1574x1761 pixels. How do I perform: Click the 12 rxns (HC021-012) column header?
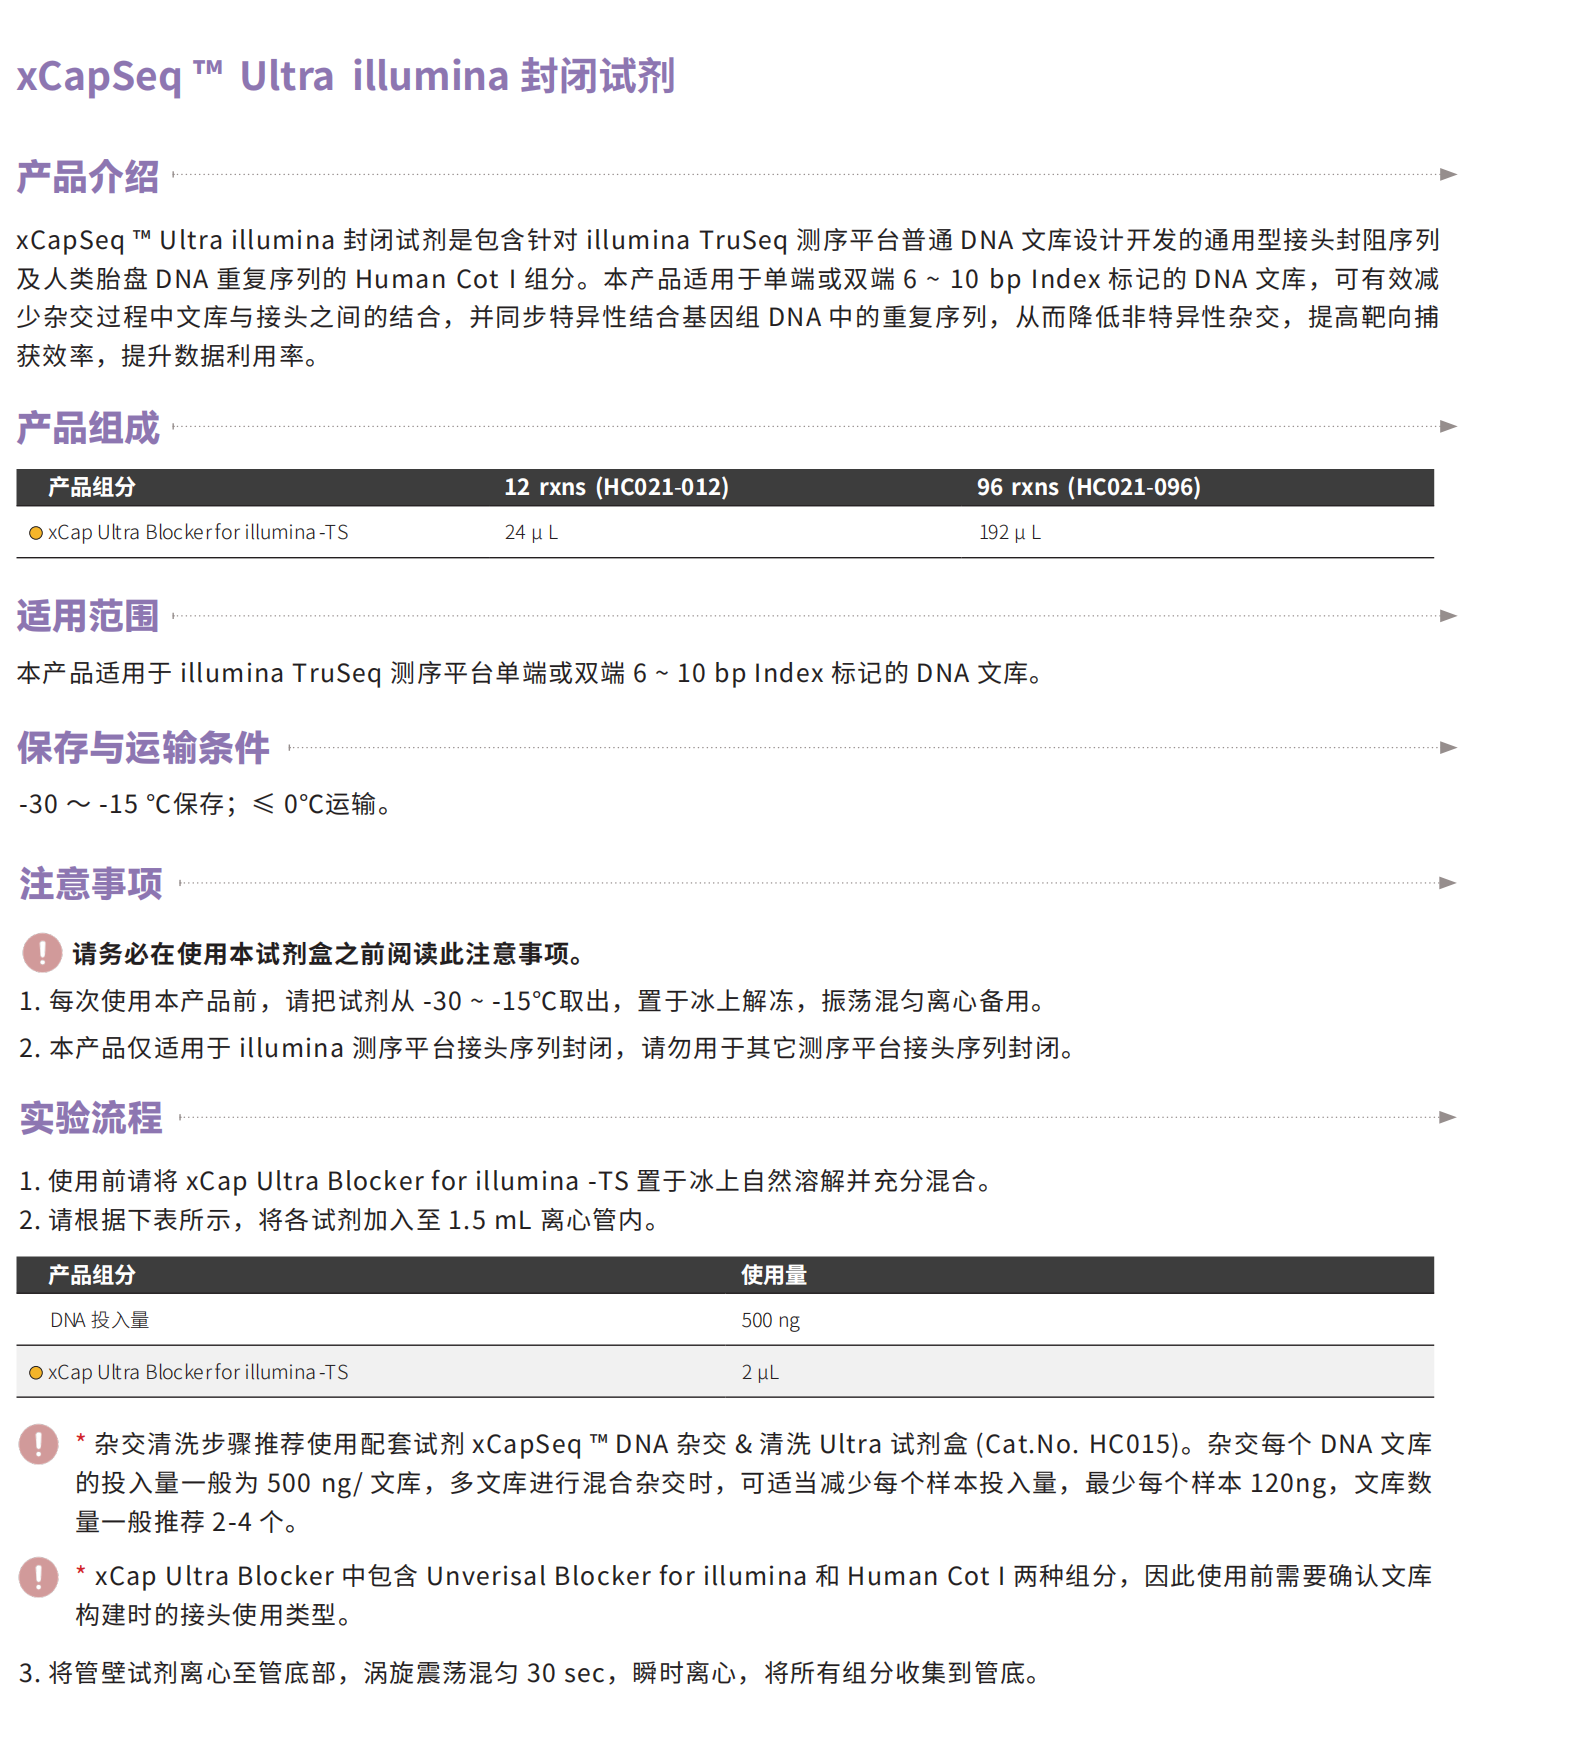point(616,487)
